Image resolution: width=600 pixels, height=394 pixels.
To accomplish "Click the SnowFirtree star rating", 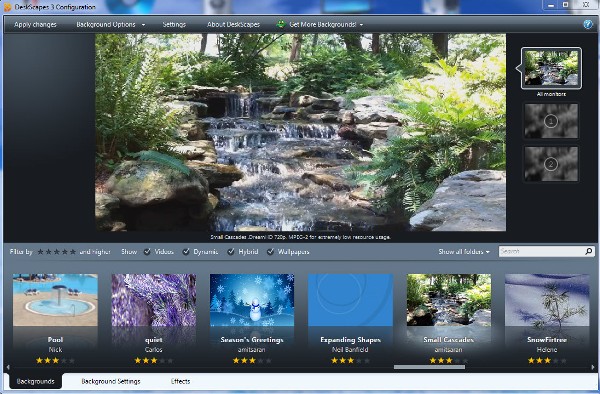I will pos(547,360).
